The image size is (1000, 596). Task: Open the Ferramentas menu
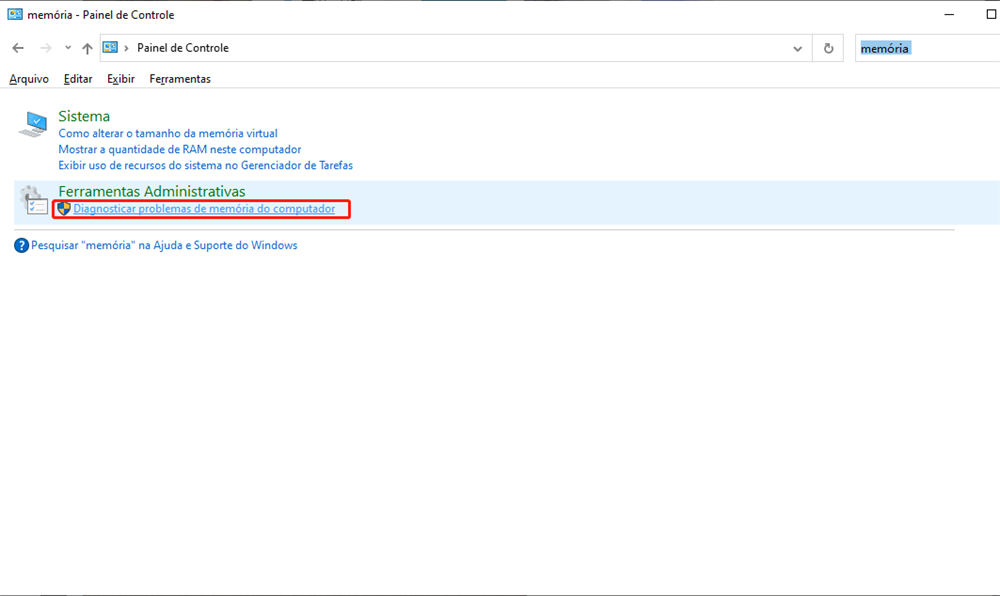[x=180, y=79]
